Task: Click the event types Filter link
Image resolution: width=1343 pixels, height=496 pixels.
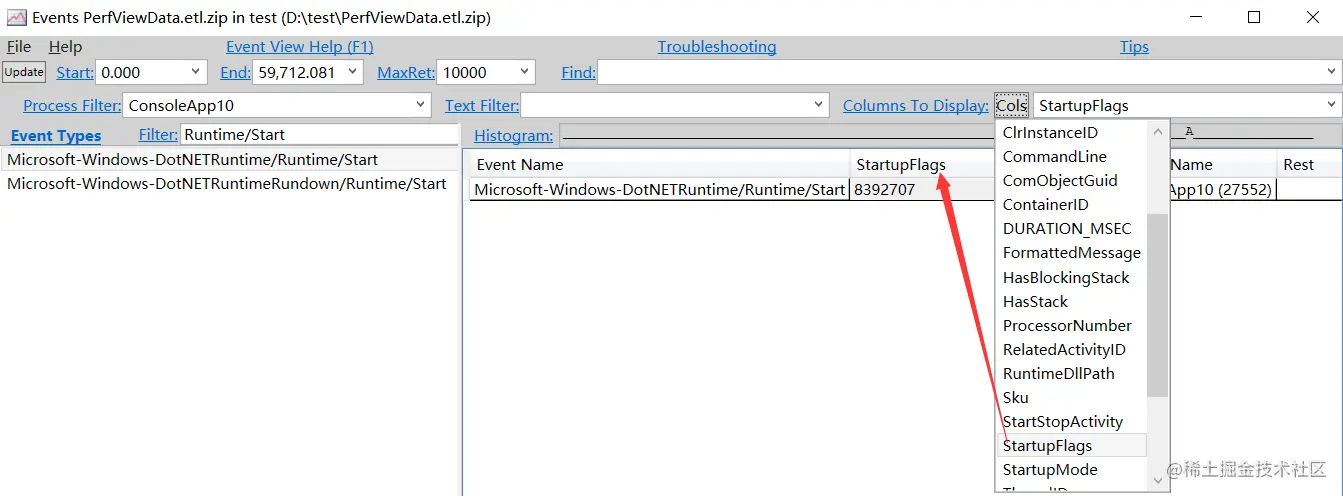Action: click(158, 135)
